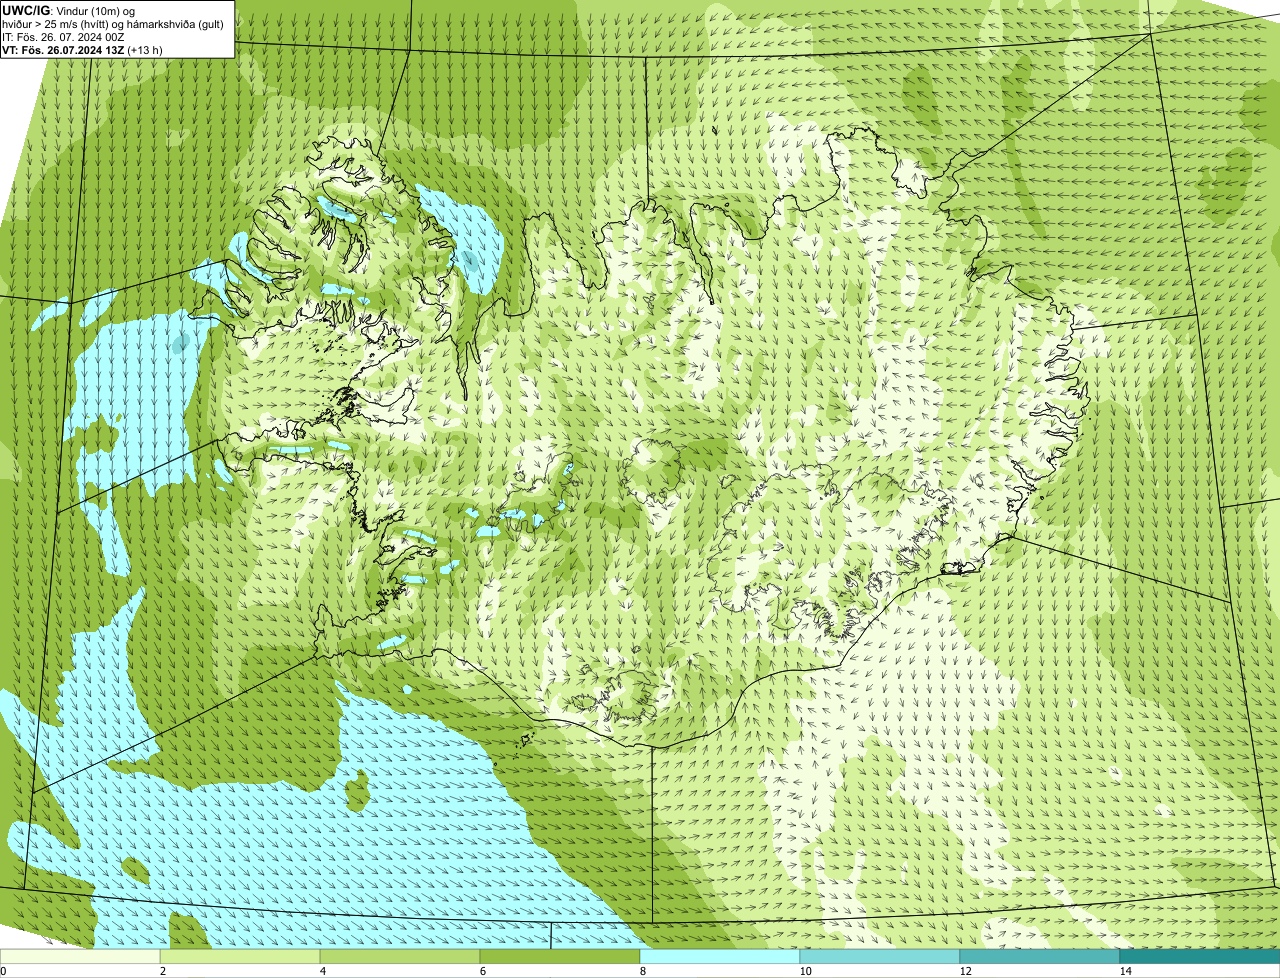1280x978 pixels.
Task: Click the "6" label under the color scale
Action: (482, 971)
